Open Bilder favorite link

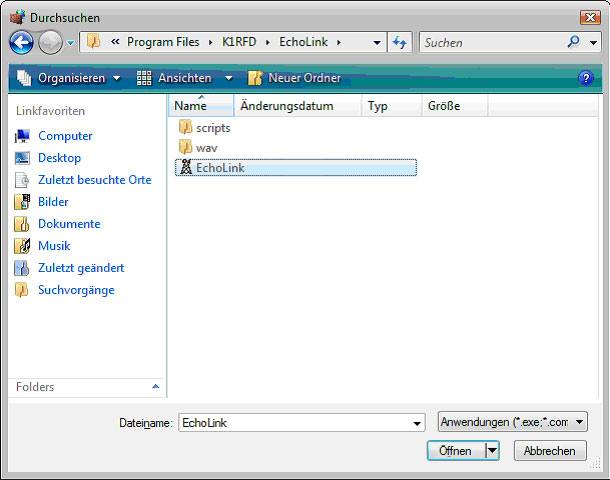tap(55, 202)
